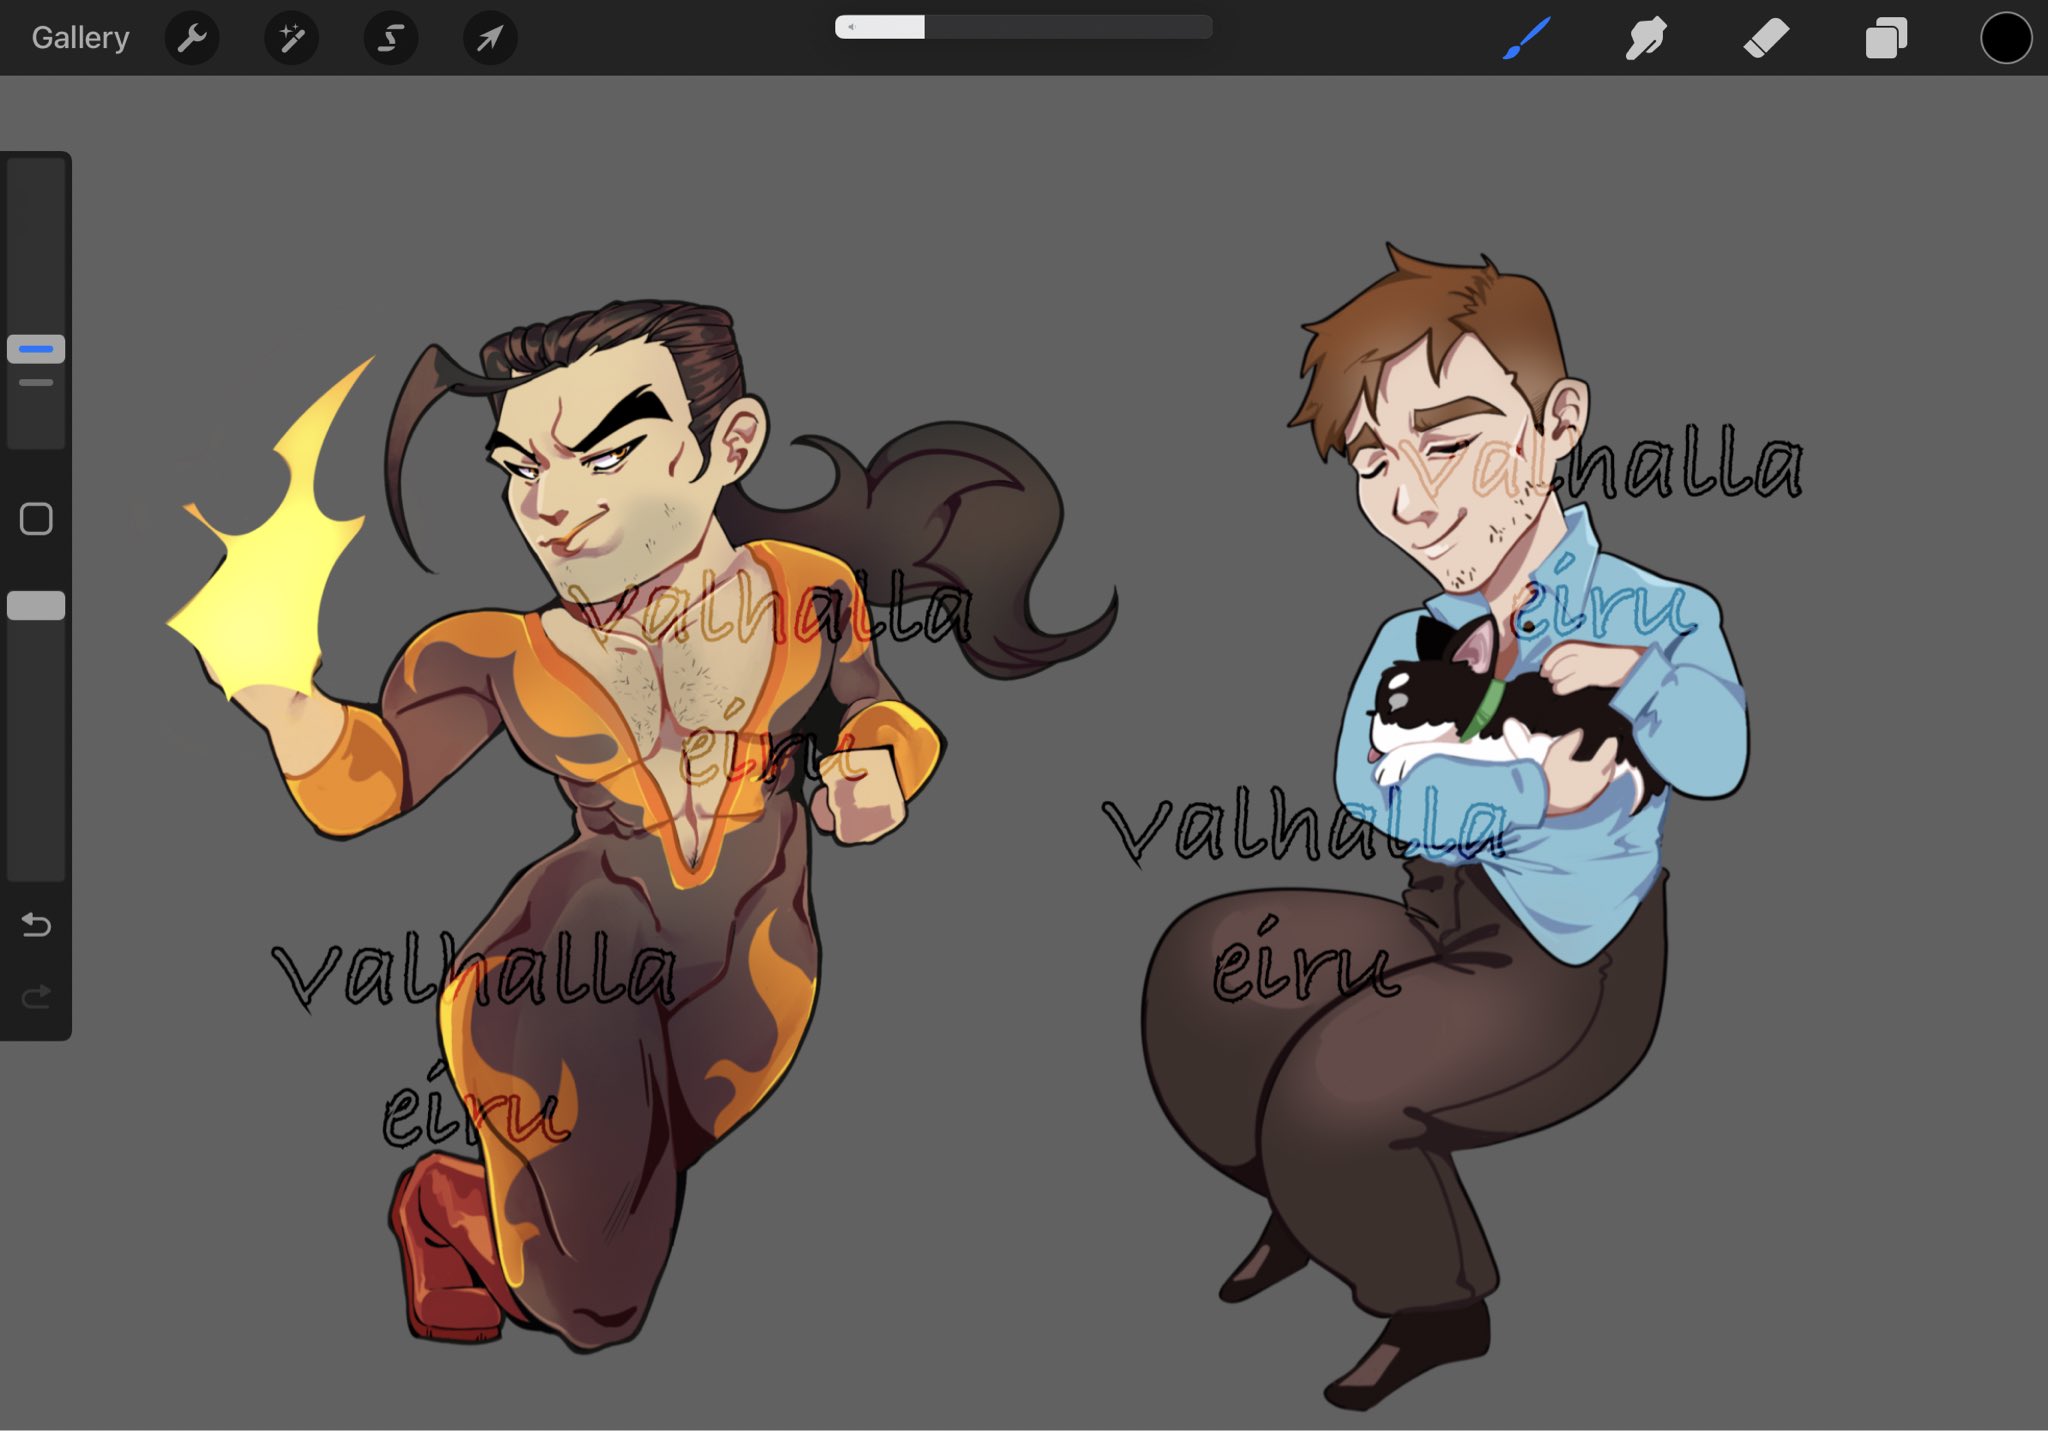
Task: Click the brush opacity slider handle
Action: click(36, 606)
